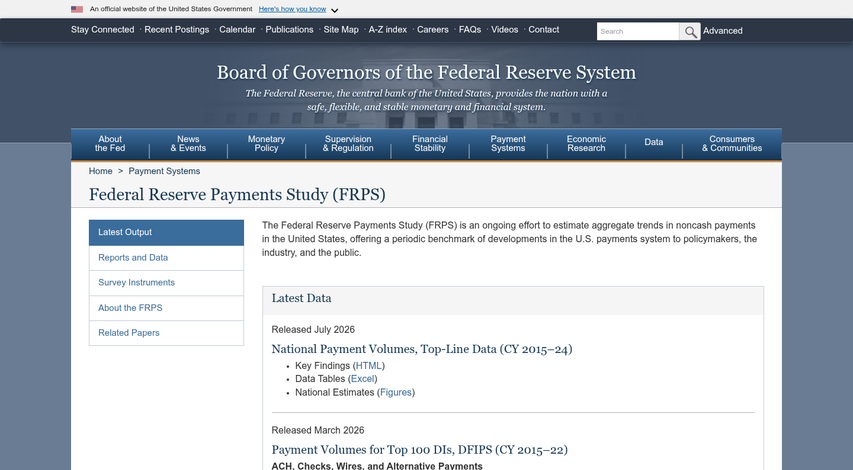Click "Payment Volumes for Top 100 DIs" heading
The width and height of the screenshot is (853, 470).
[x=419, y=450]
